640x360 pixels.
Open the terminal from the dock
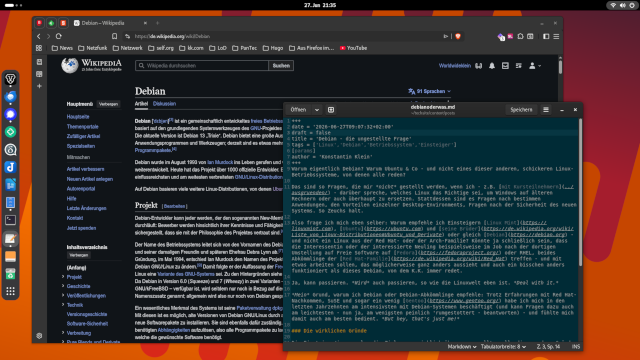point(11,220)
